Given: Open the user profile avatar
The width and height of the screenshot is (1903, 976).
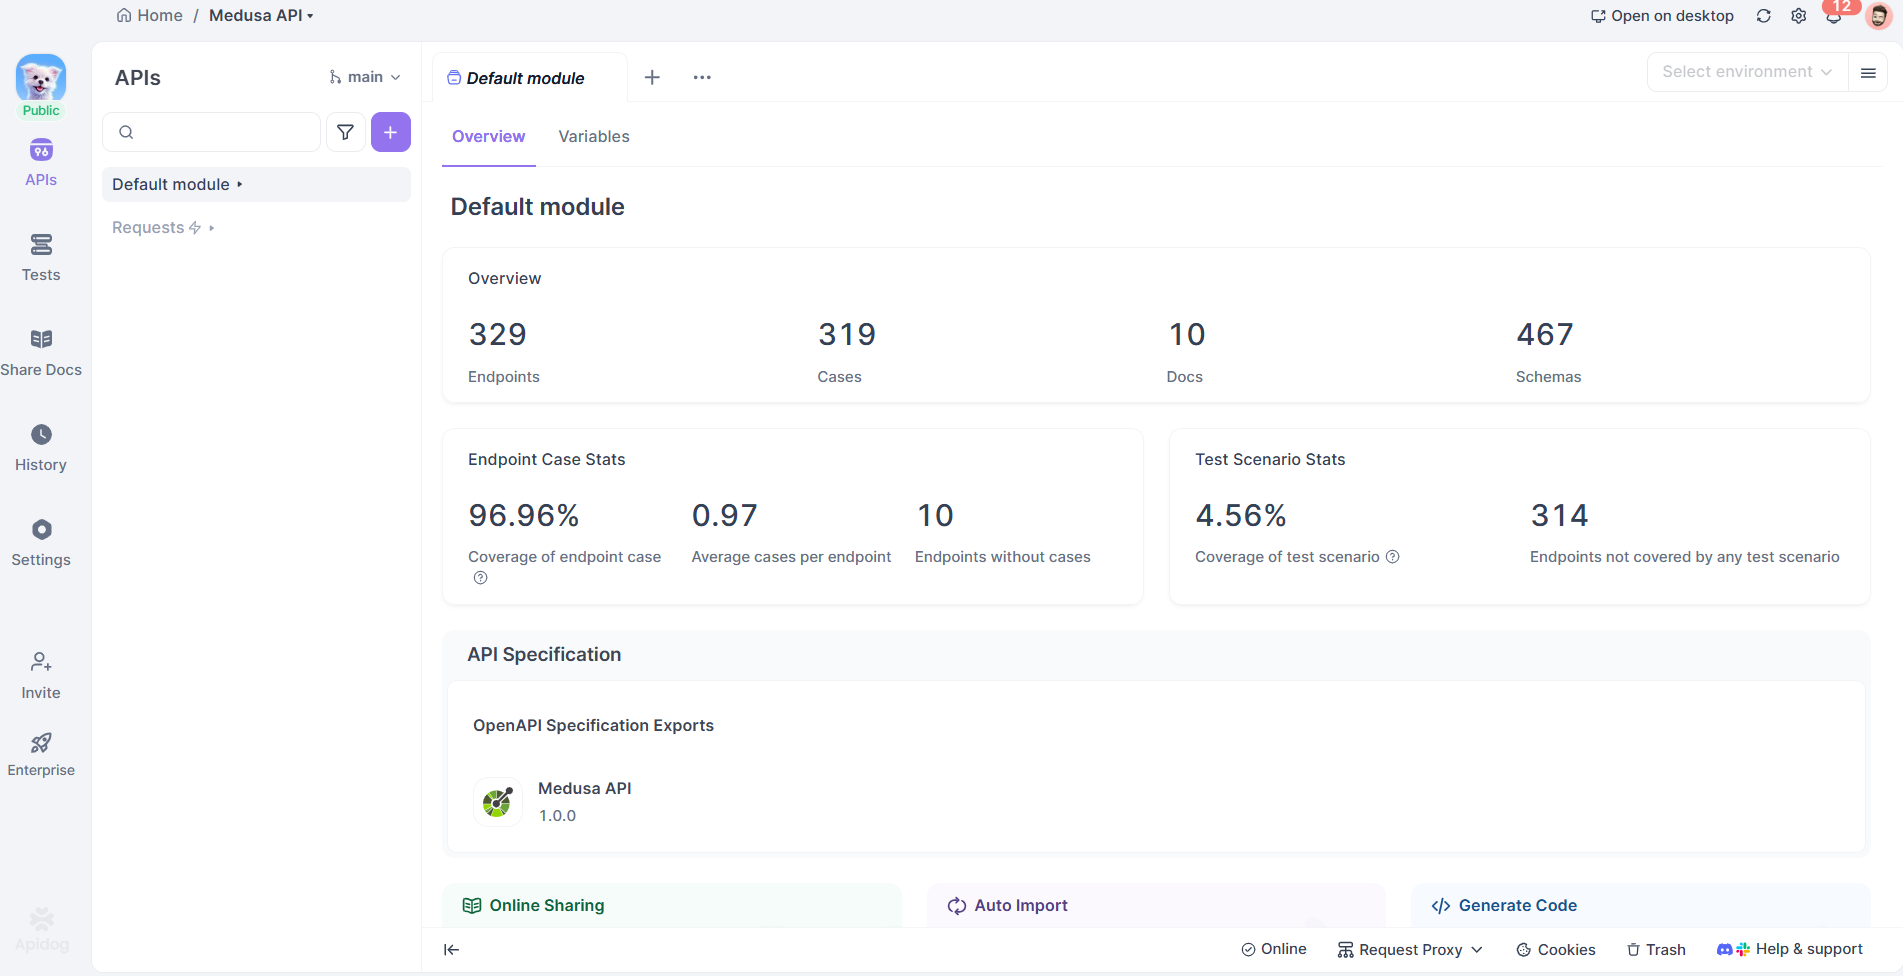Looking at the screenshot, I should [1879, 16].
